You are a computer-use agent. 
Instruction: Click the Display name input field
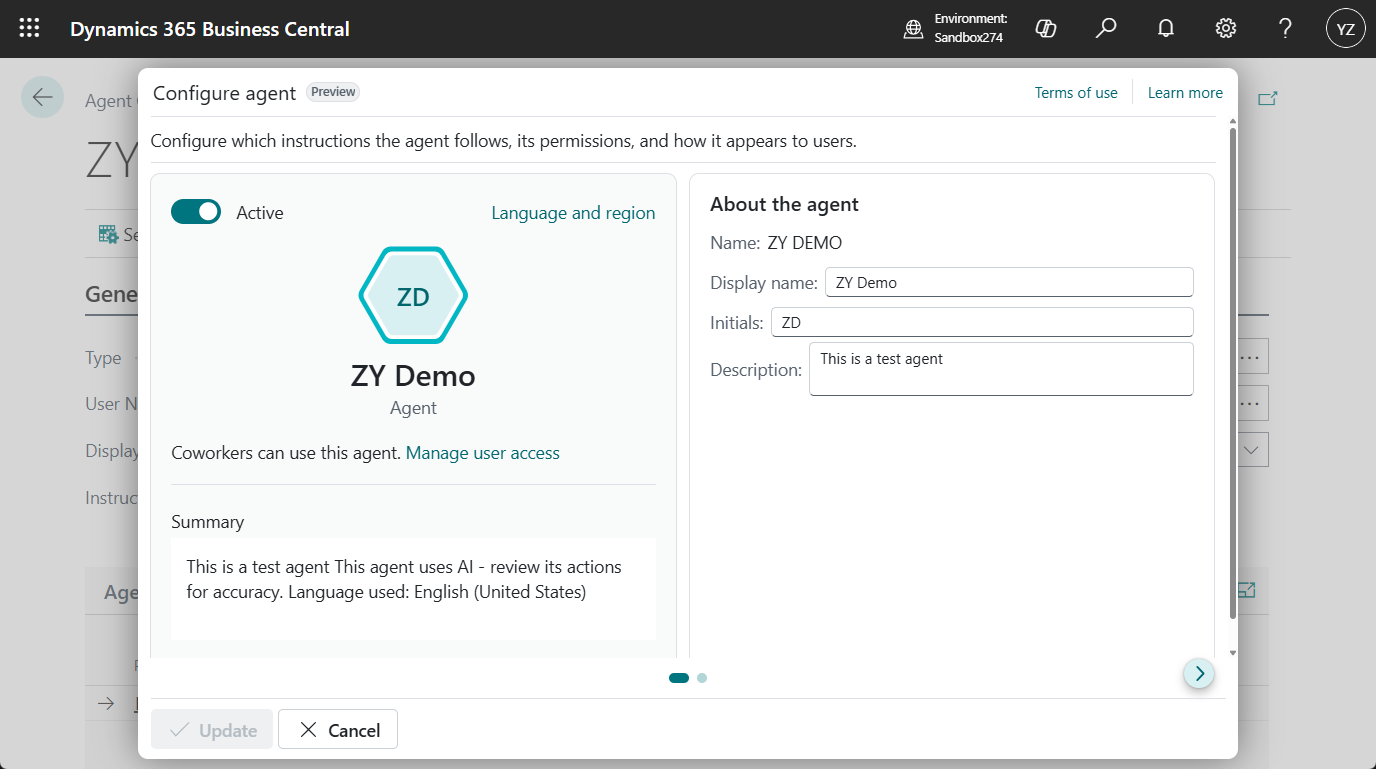pos(1008,282)
